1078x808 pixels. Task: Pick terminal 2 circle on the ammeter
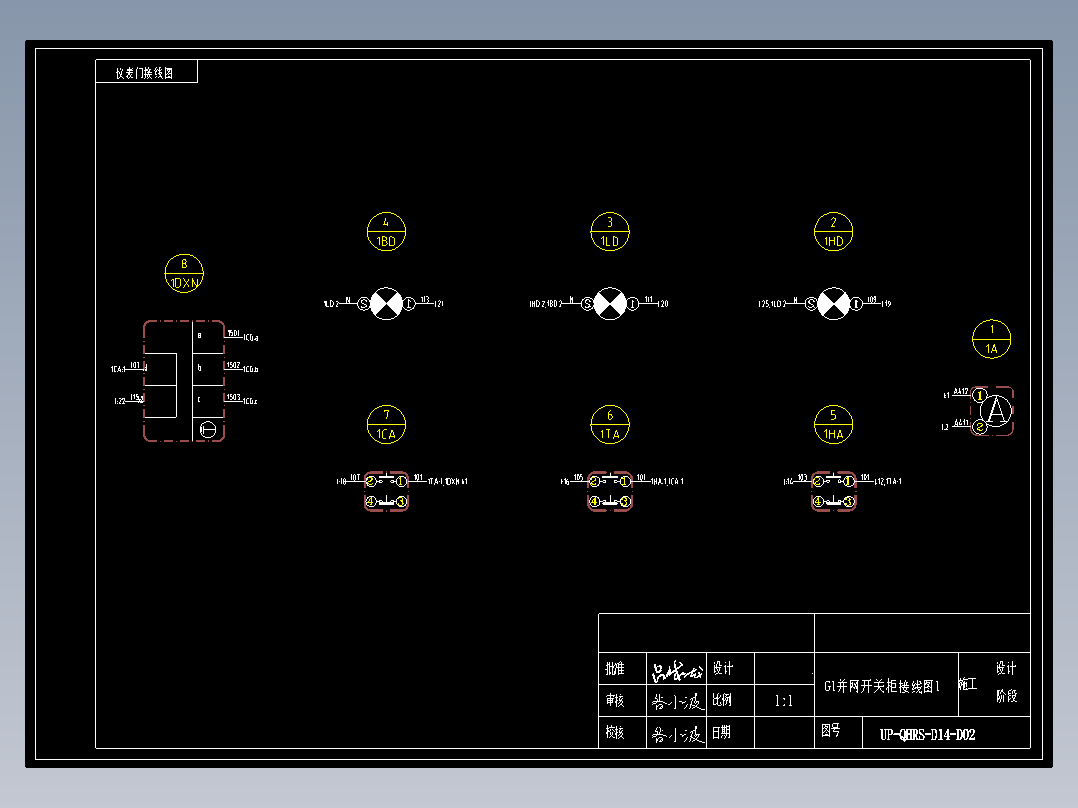pyautogui.click(x=980, y=427)
